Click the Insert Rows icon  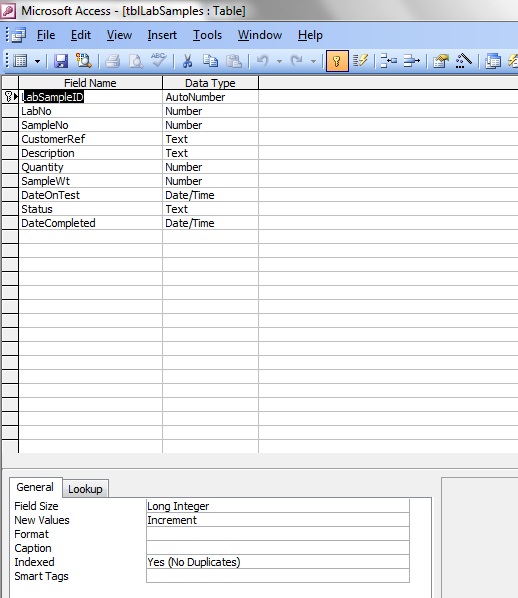388,61
